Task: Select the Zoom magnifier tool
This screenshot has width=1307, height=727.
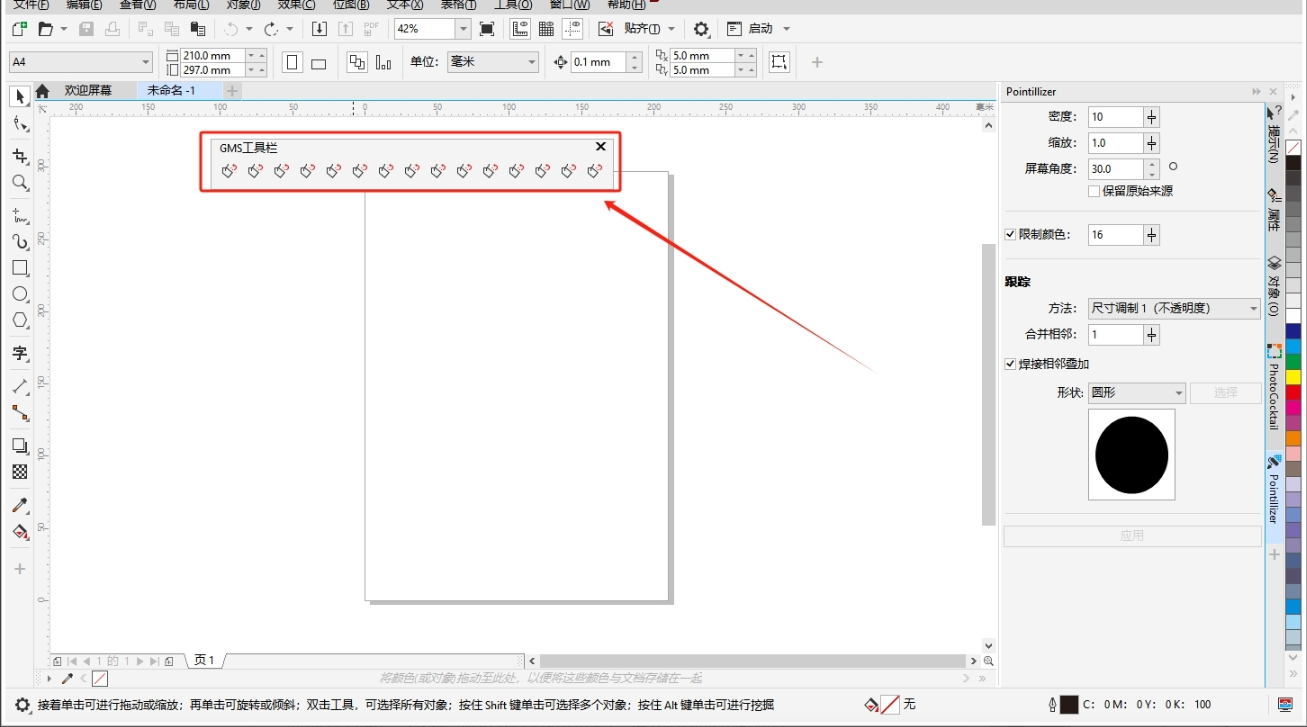Action: tap(20, 182)
